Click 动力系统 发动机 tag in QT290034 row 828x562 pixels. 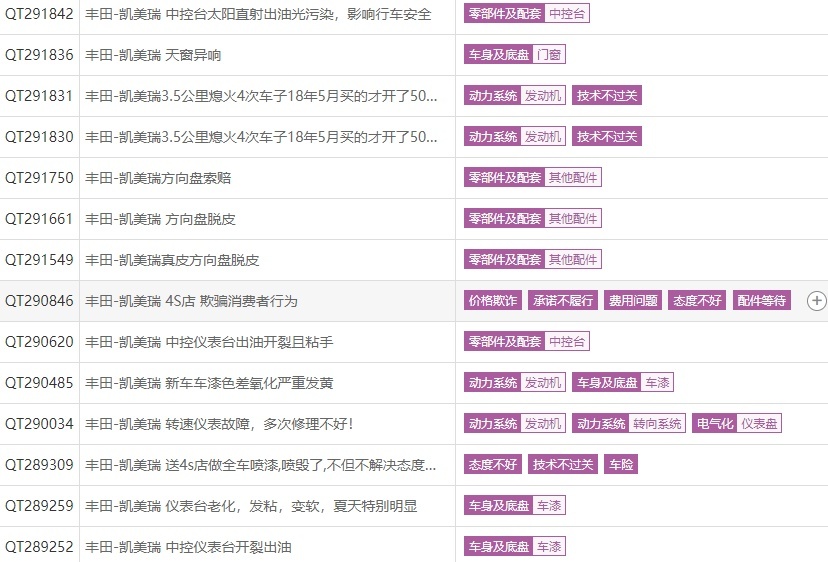[515, 424]
